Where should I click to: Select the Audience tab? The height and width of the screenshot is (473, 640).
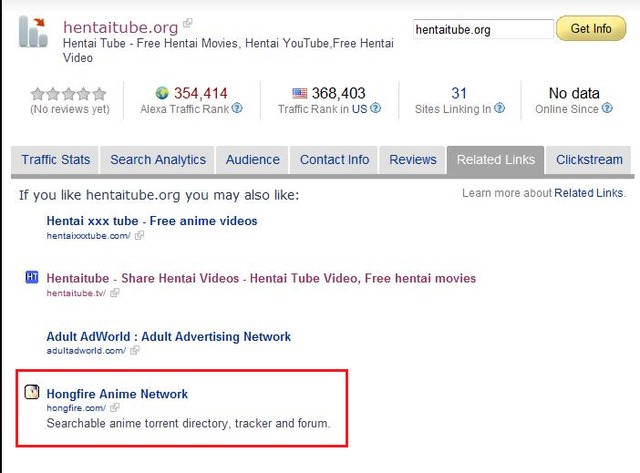253,160
